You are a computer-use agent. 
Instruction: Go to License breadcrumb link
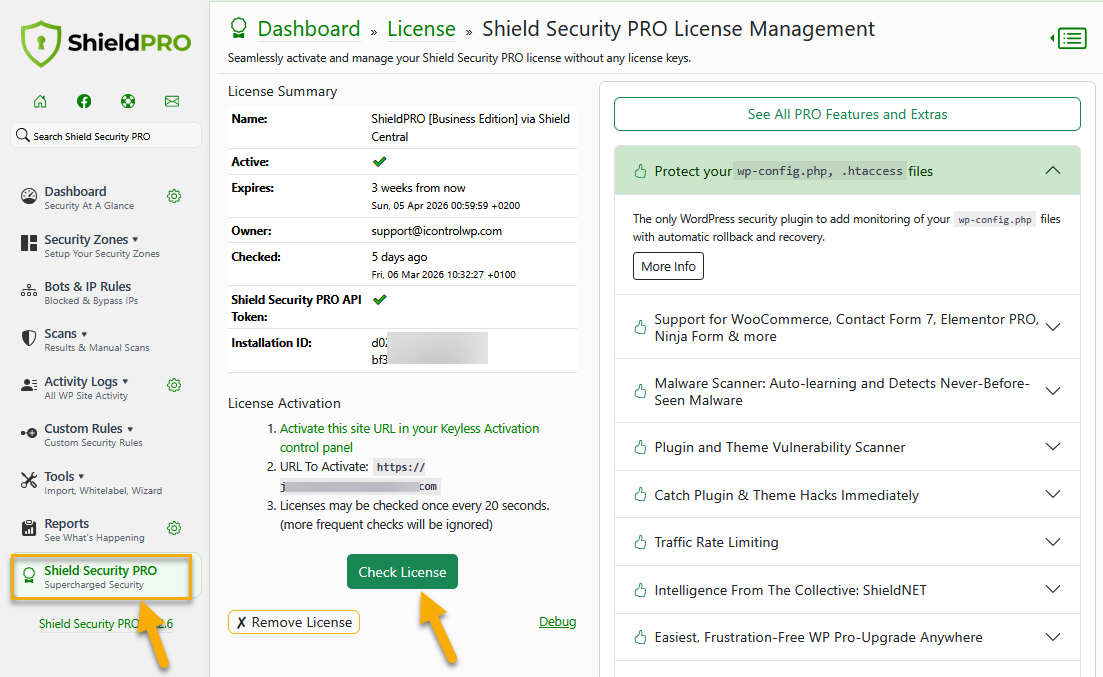point(421,29)
